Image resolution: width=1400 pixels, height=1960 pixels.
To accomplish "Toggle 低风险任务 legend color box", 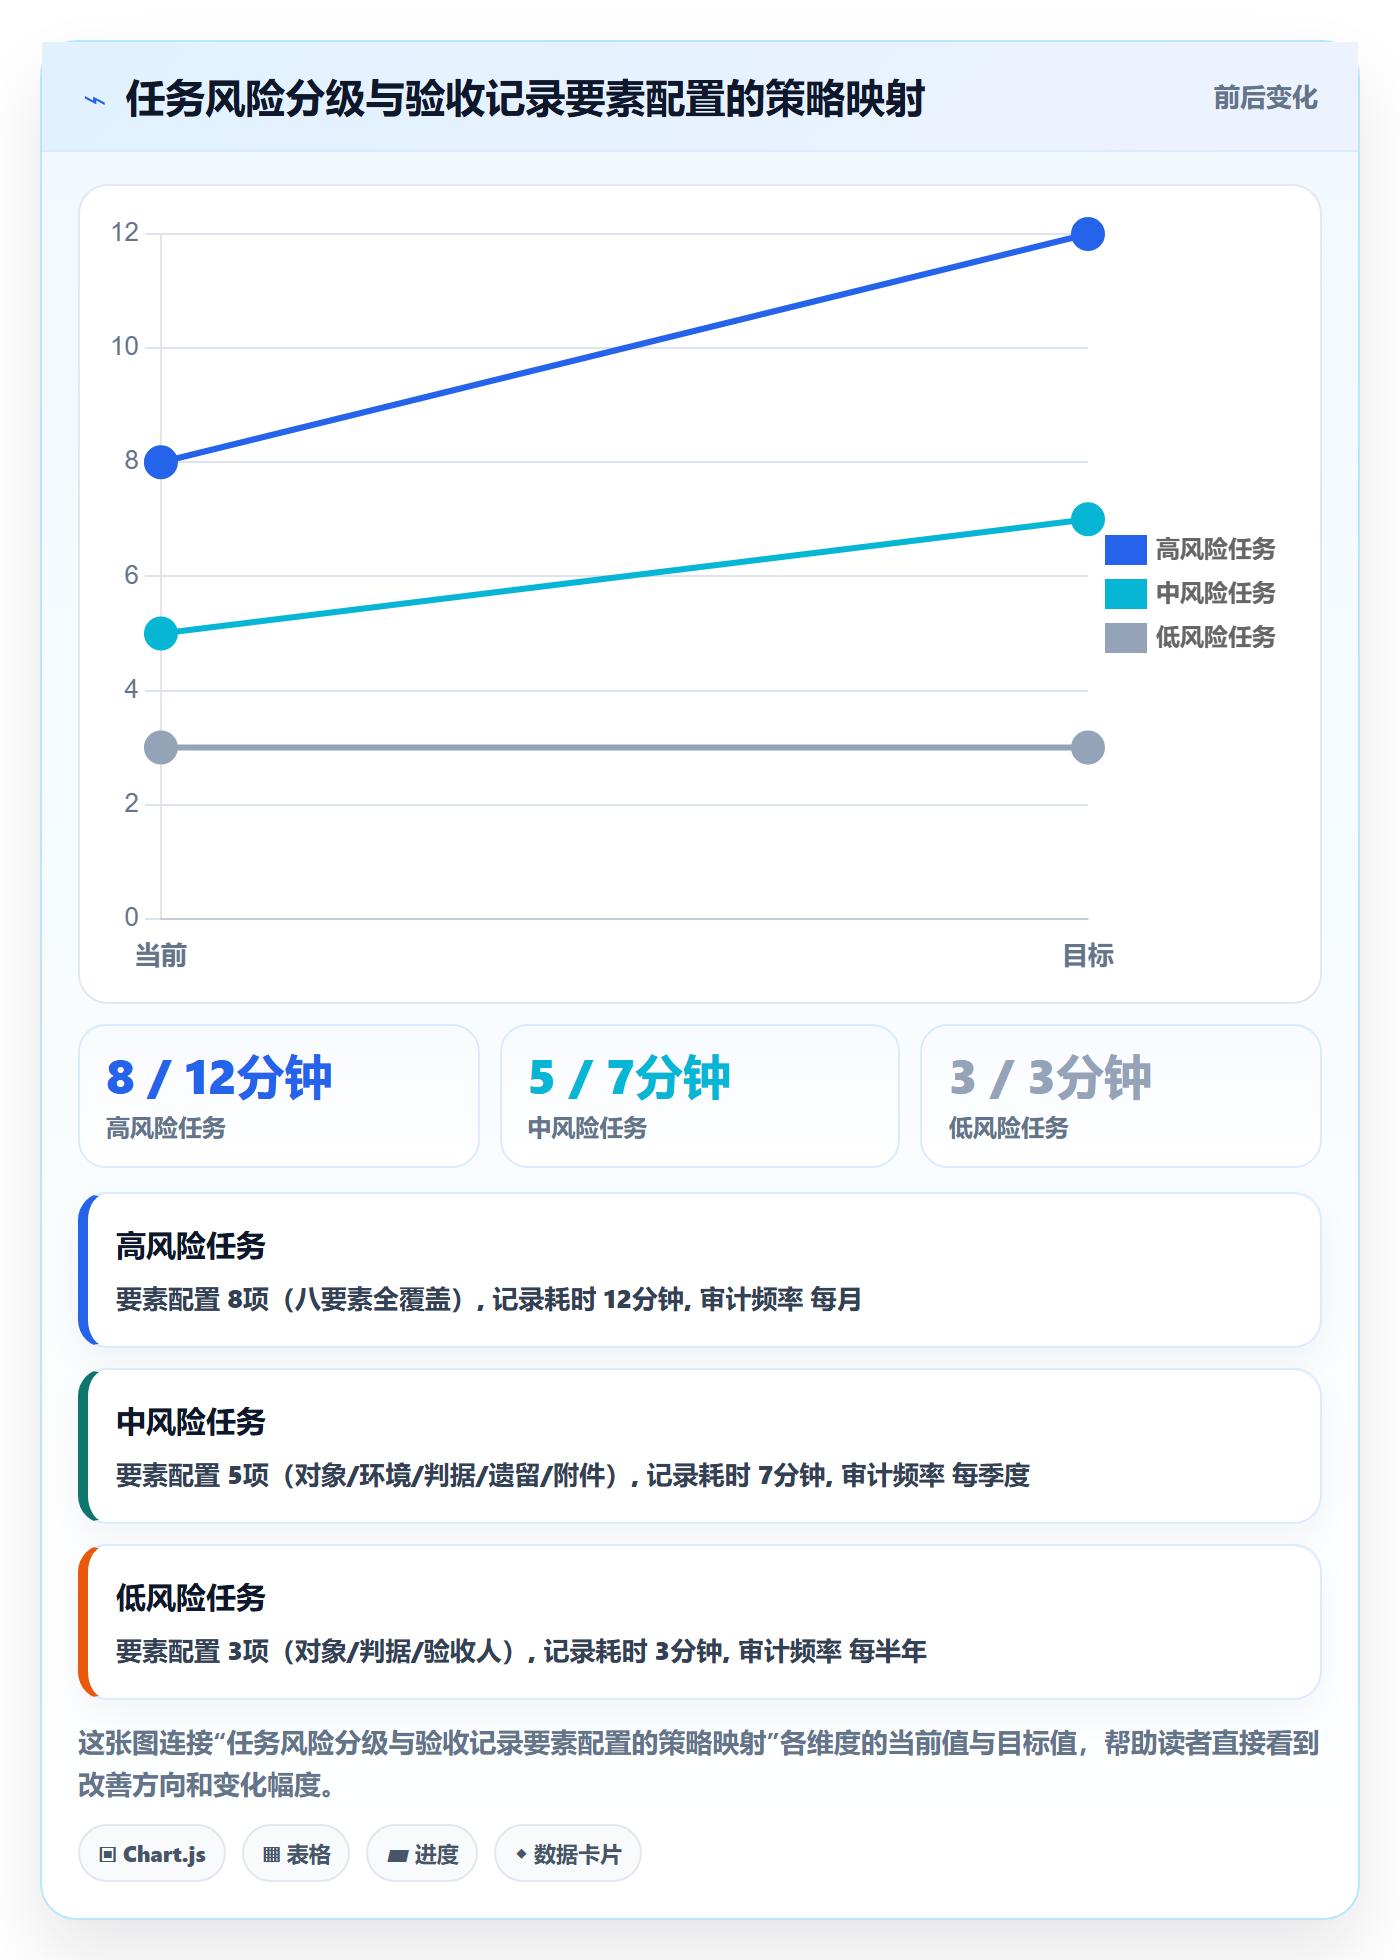I will coord(1125,638).
